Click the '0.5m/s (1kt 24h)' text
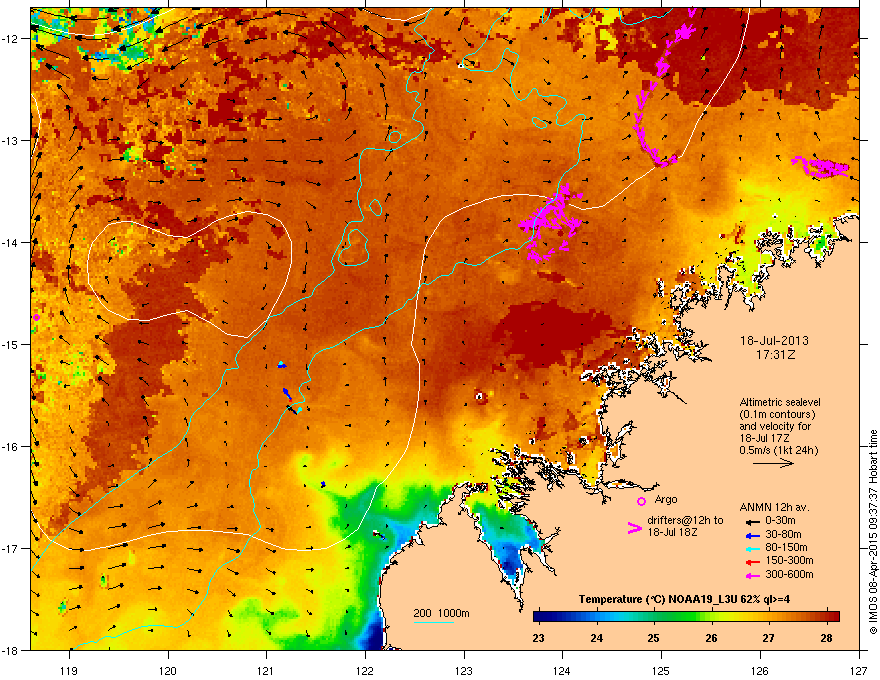The width and height of the screenshot is (880, 680). click(778, 450)
